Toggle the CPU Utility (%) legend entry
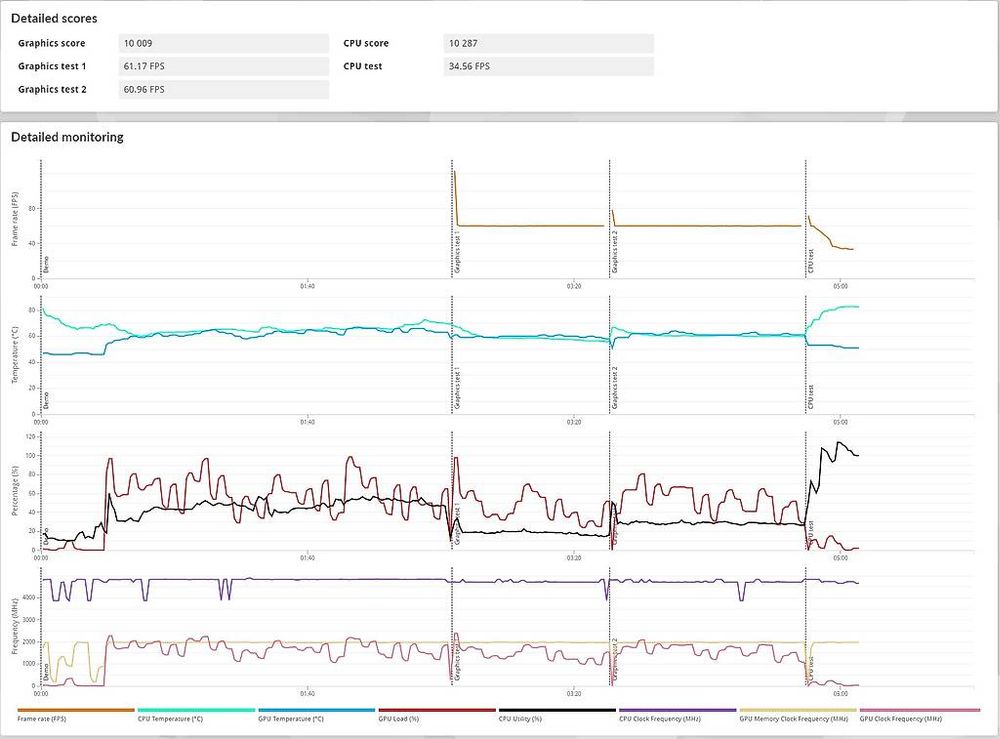Image resolution: width=1000 pixels, height=739 pixels. coord(557,715)
